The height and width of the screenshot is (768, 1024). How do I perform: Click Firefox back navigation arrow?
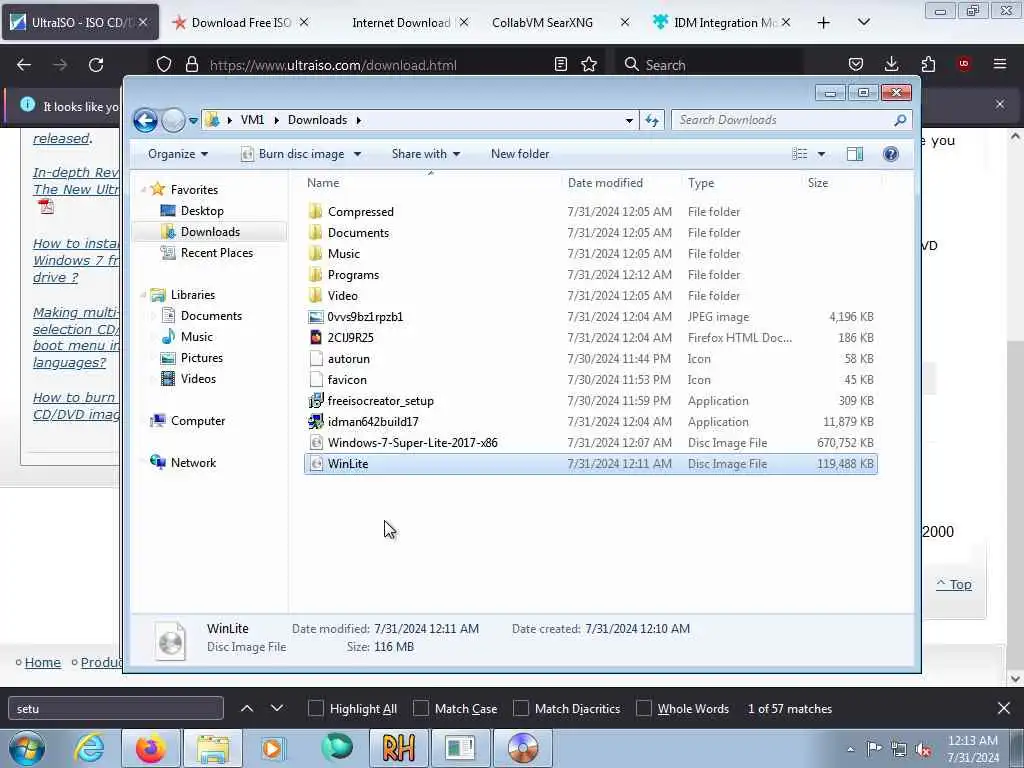pyautogui.click(x=24, y=65)
